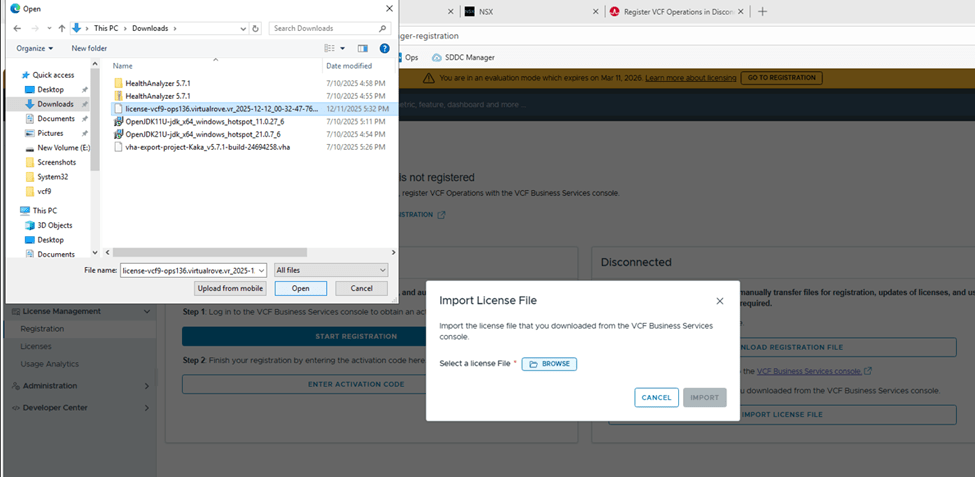Open the new browser tab plus button
The width and height of the screenshot is (975, 477).
click(763, 11)
